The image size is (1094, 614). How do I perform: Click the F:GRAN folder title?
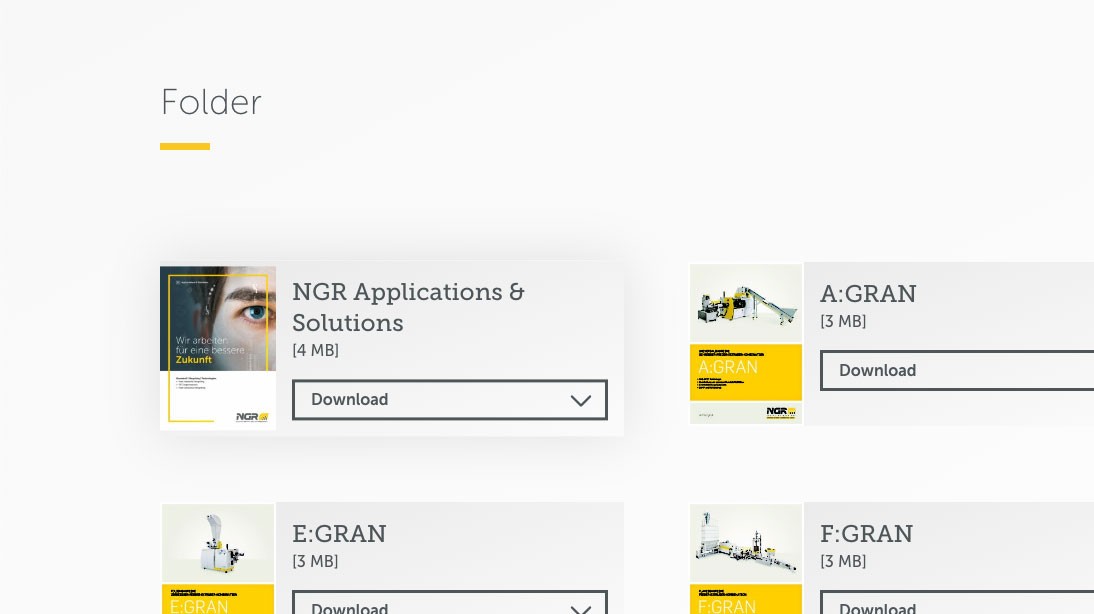tap(867, 534)
